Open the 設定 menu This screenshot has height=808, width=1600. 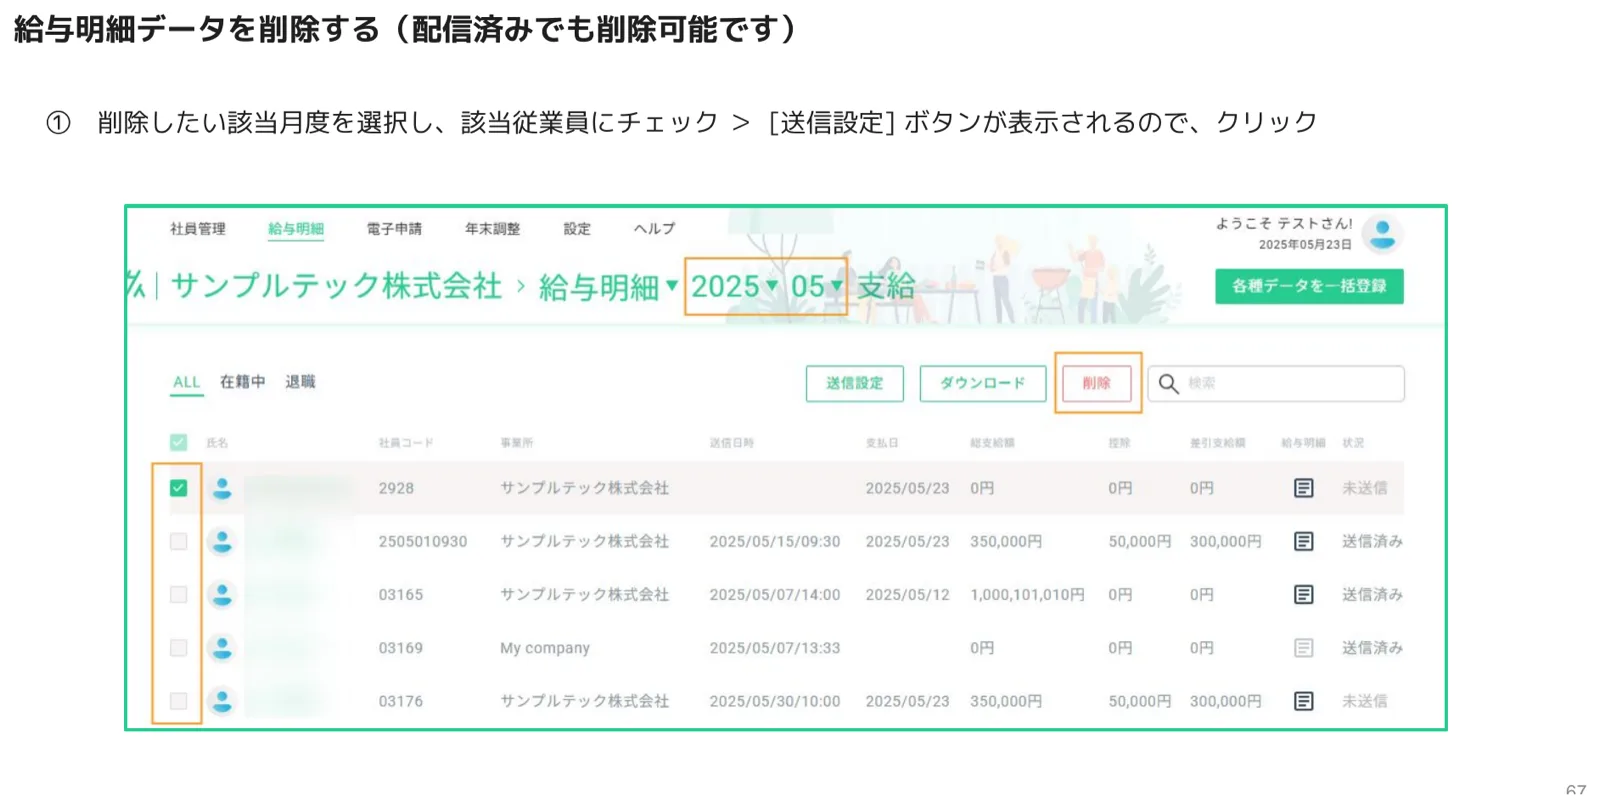(577, 229)
